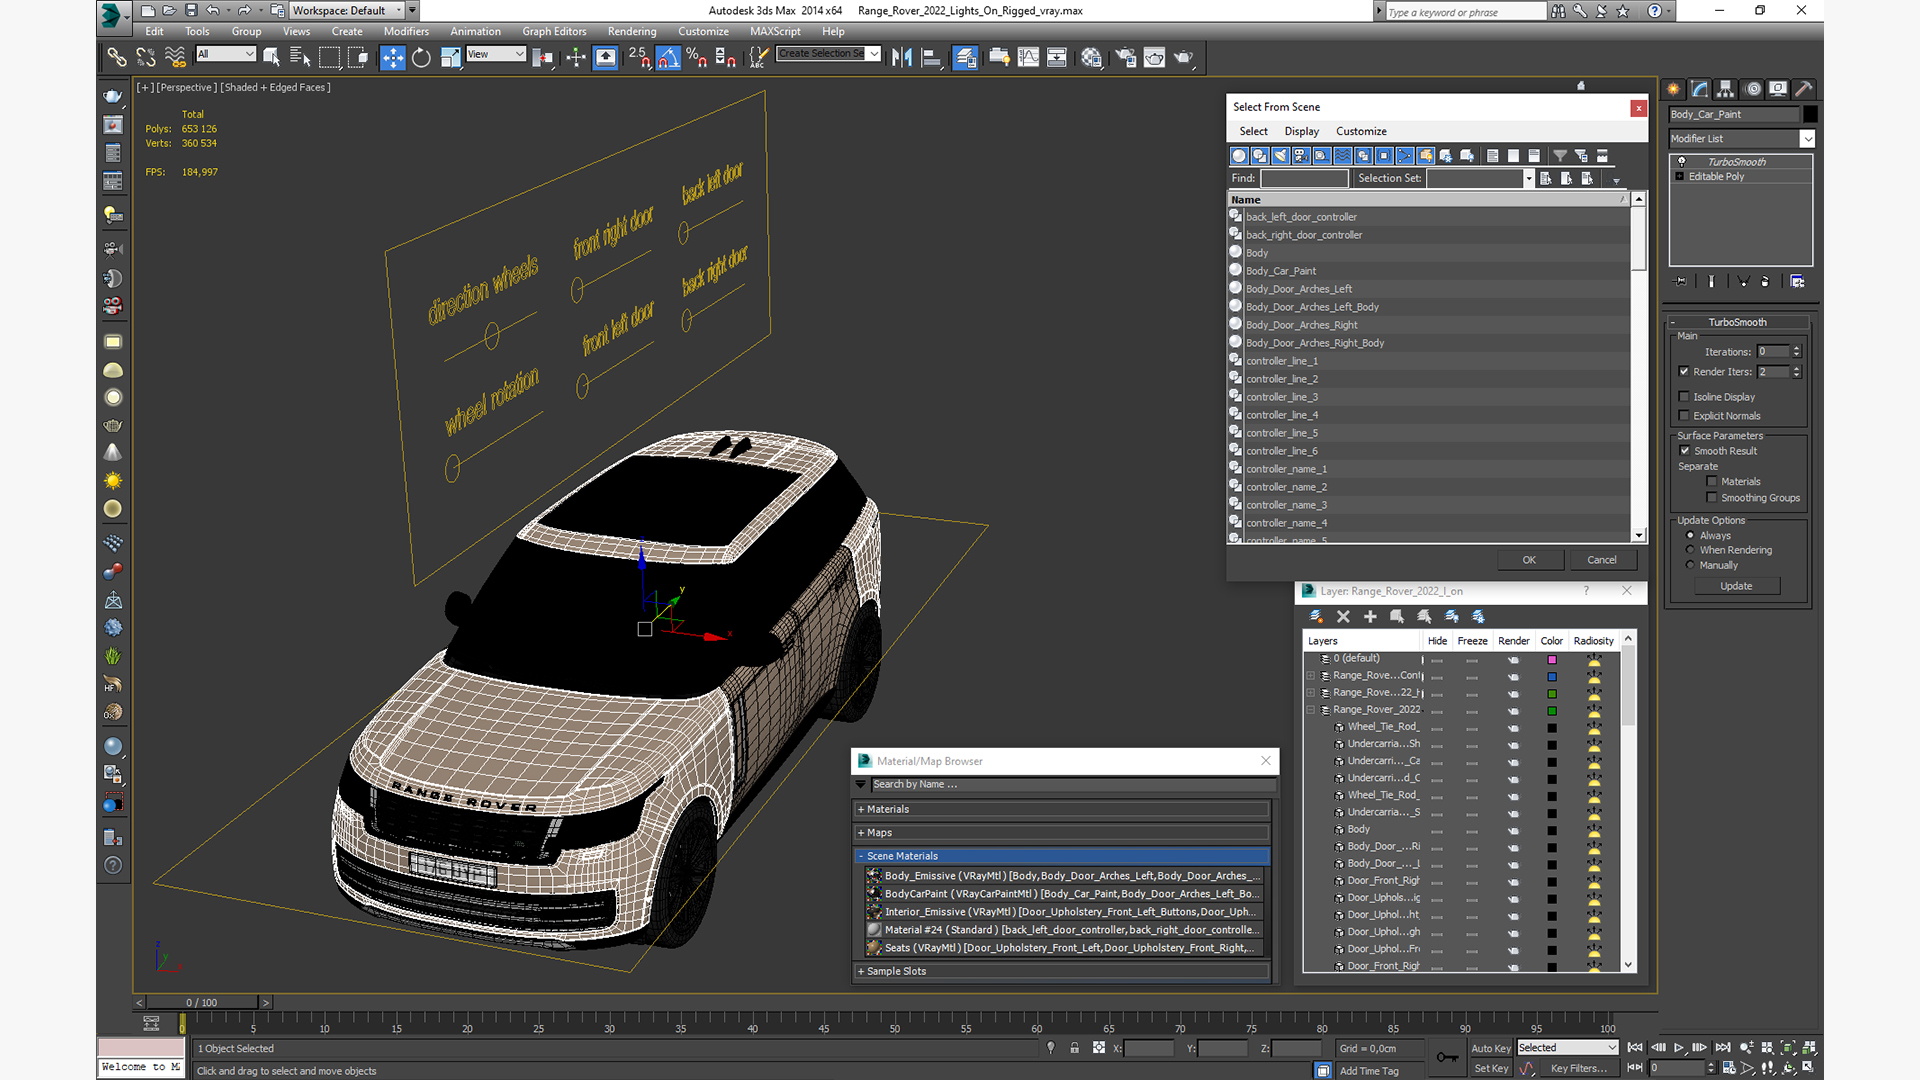The image size is (1920, 1080).
Task: Open the Modifier List dropdown
Action: [x=1741, y=139]
